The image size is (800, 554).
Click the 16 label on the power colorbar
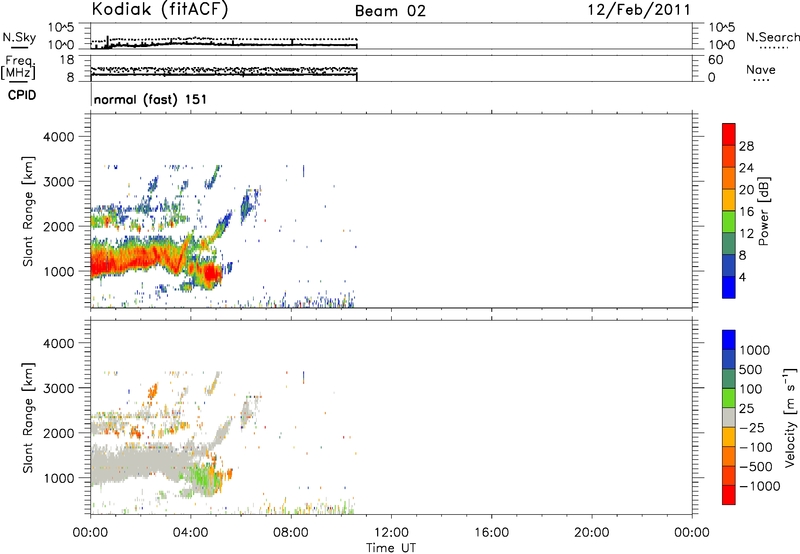coord(746,212)
